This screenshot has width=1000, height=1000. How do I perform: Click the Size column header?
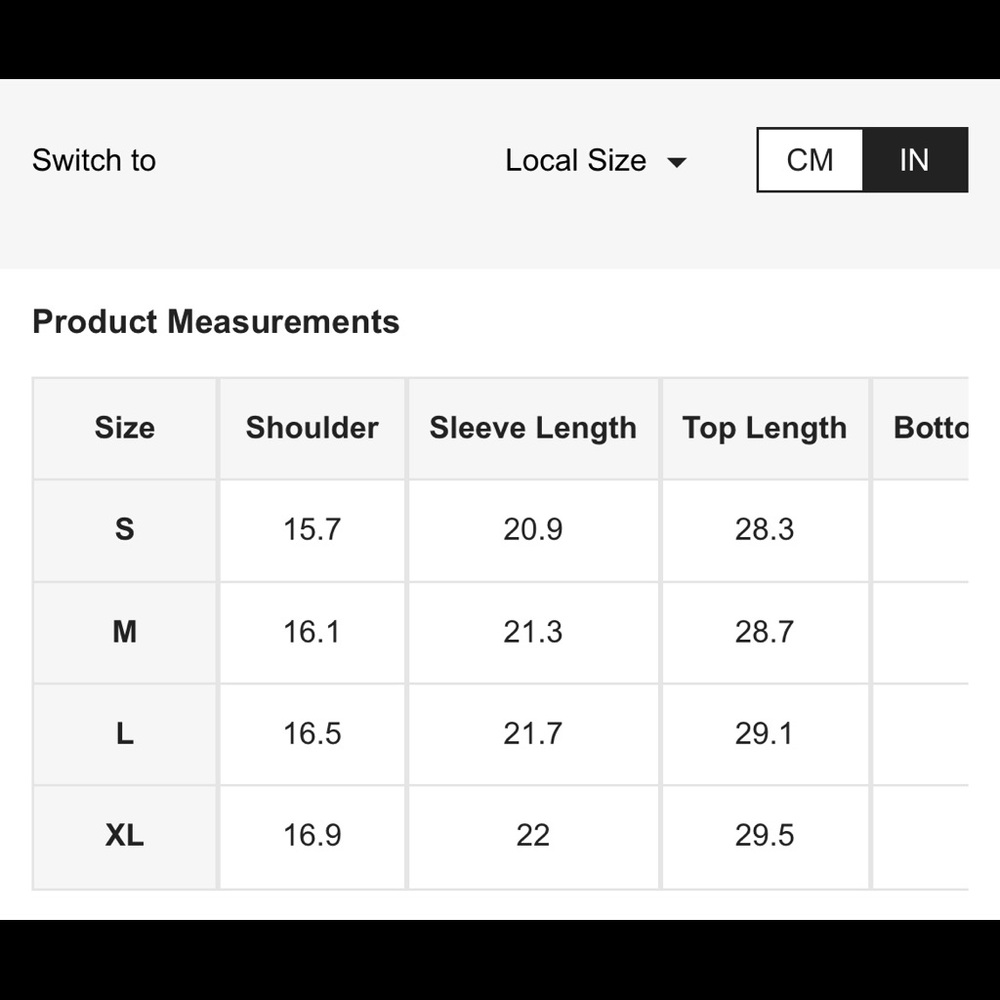(125, 428)
